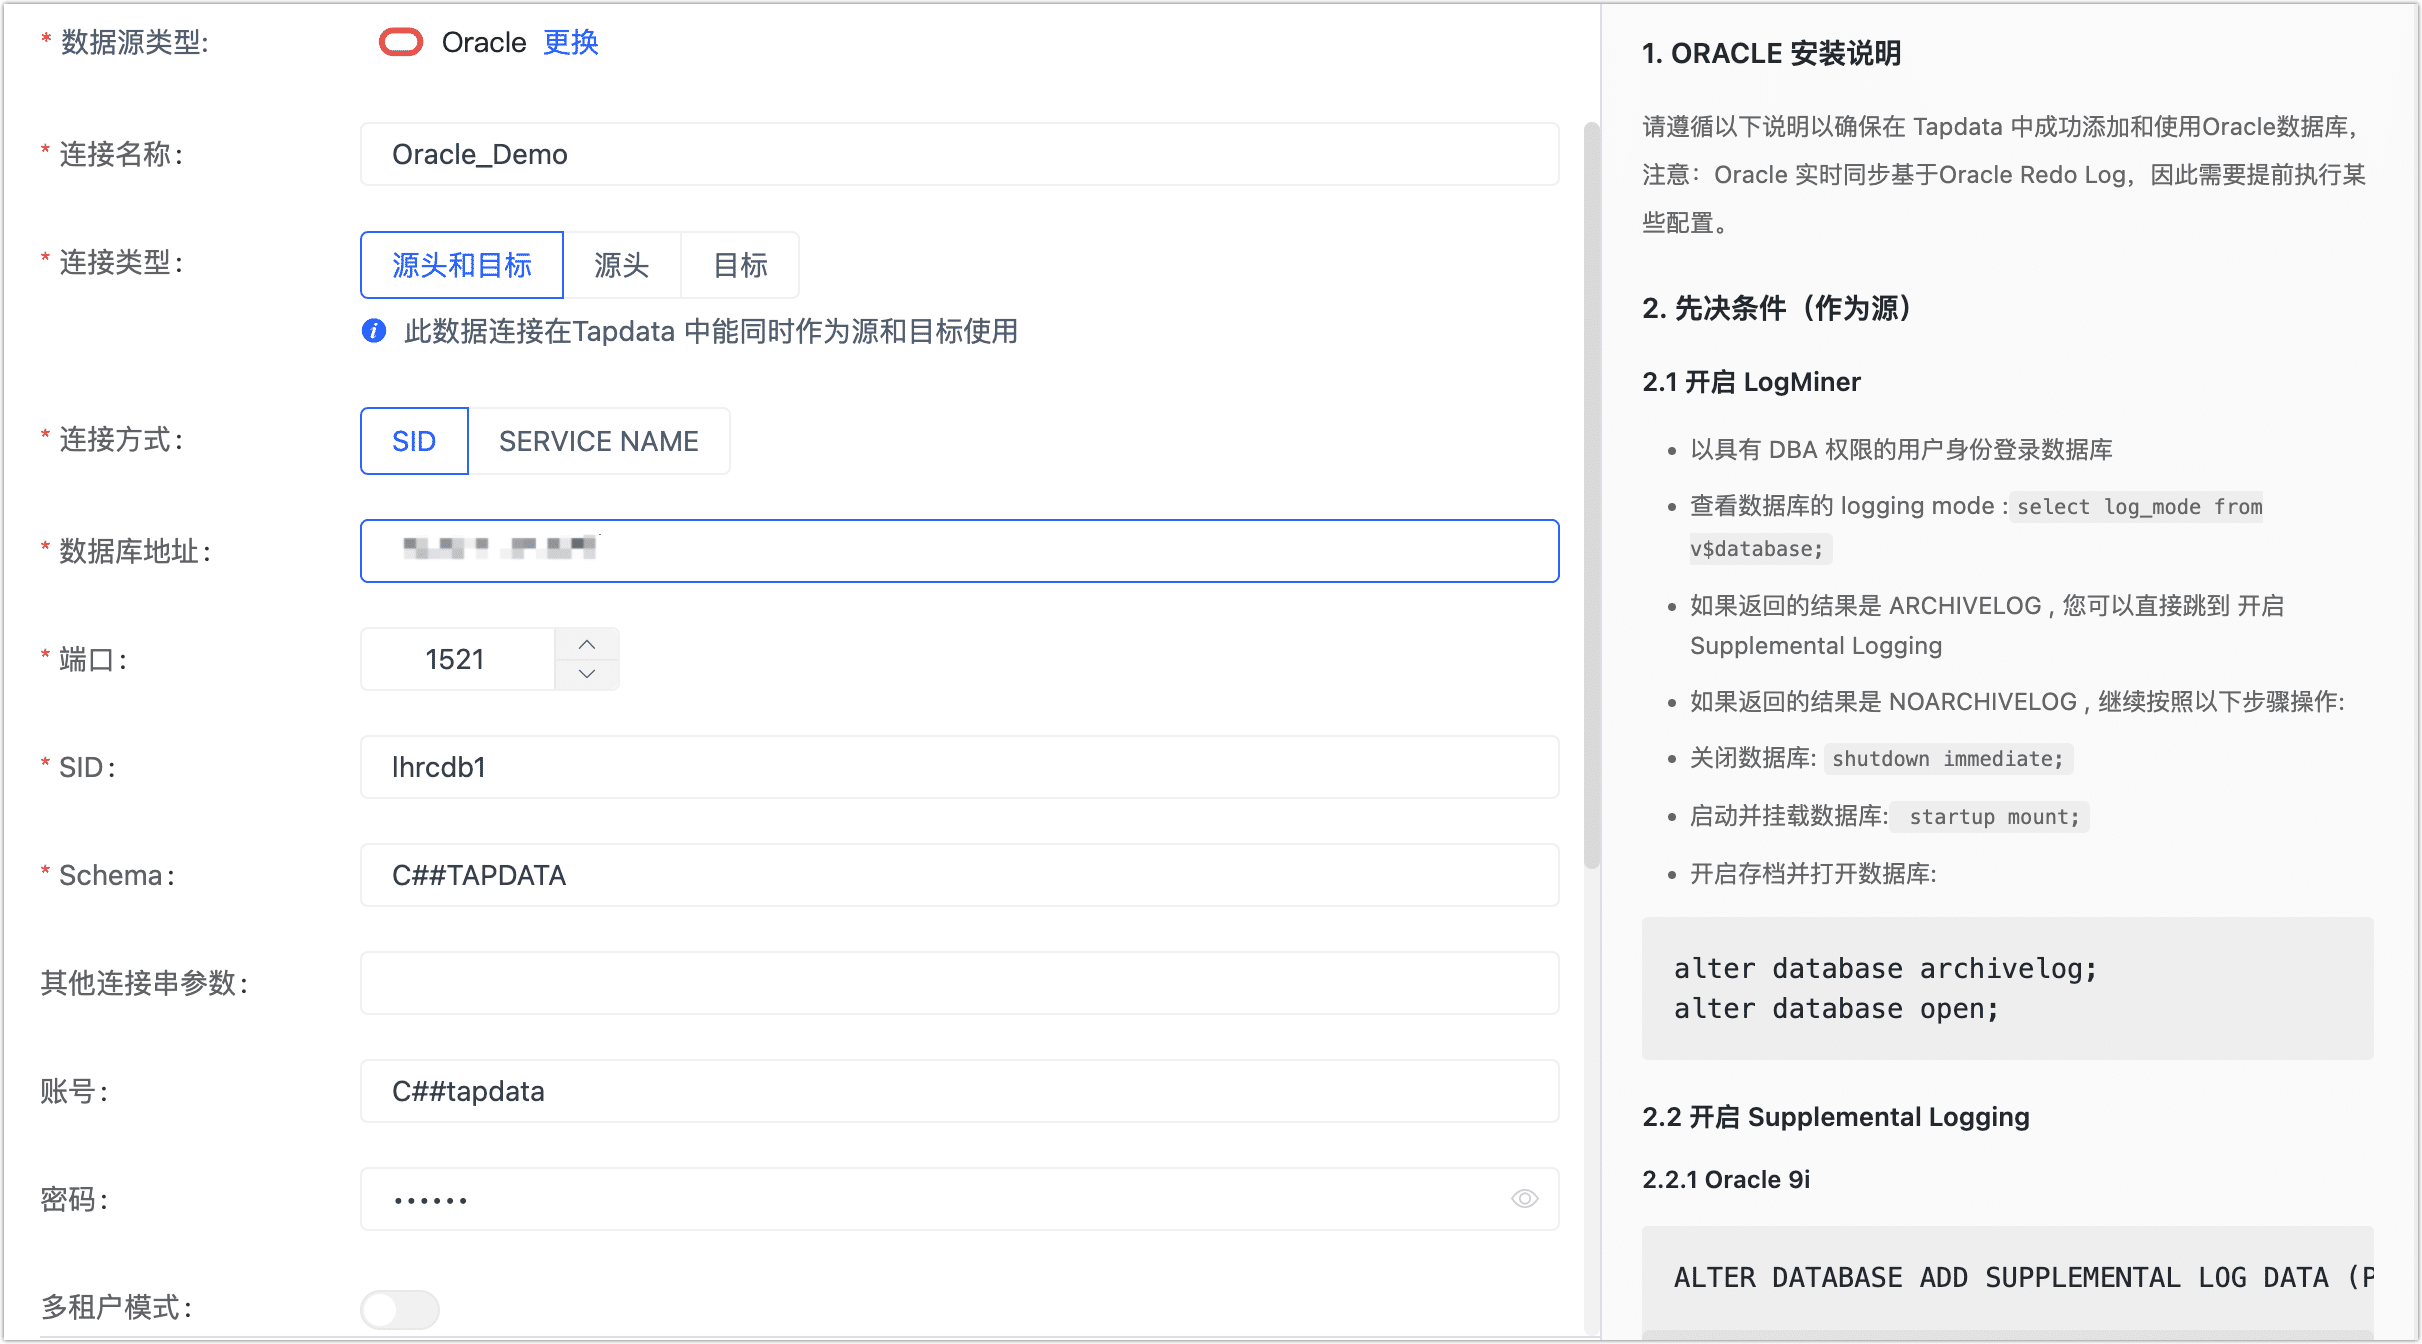Click the '以具有 DBA 权限的用户身份登录数据库' bullet
Image resolution: width=2422 pixels, height=1344 pixels.
pos(1901,450)
